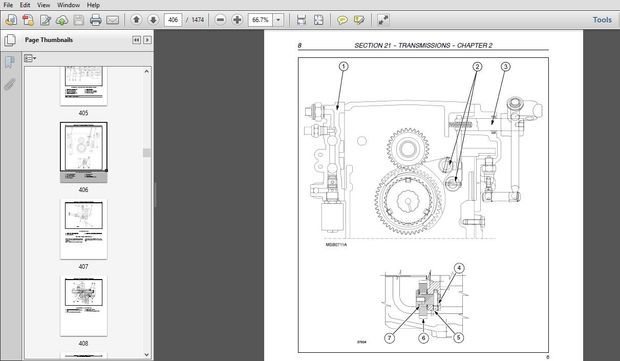Click the add sticky note comment icon

click(342, 20)
